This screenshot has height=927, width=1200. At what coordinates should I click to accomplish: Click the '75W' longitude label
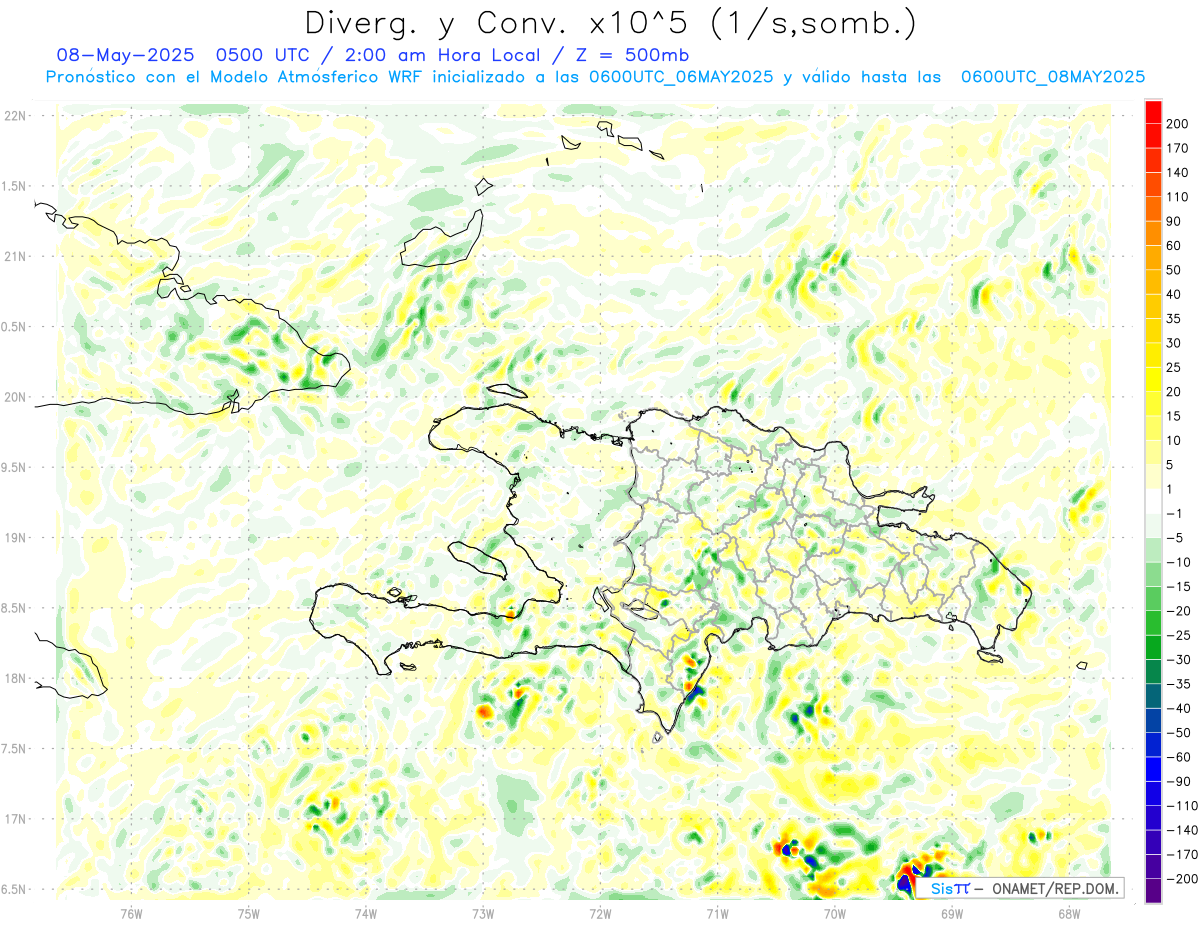(x=249, y=912)
